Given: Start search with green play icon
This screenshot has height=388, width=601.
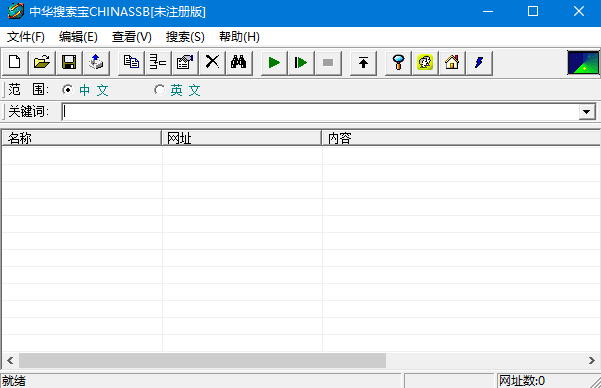Looking at the screenshot, I should tap(274, 62).
